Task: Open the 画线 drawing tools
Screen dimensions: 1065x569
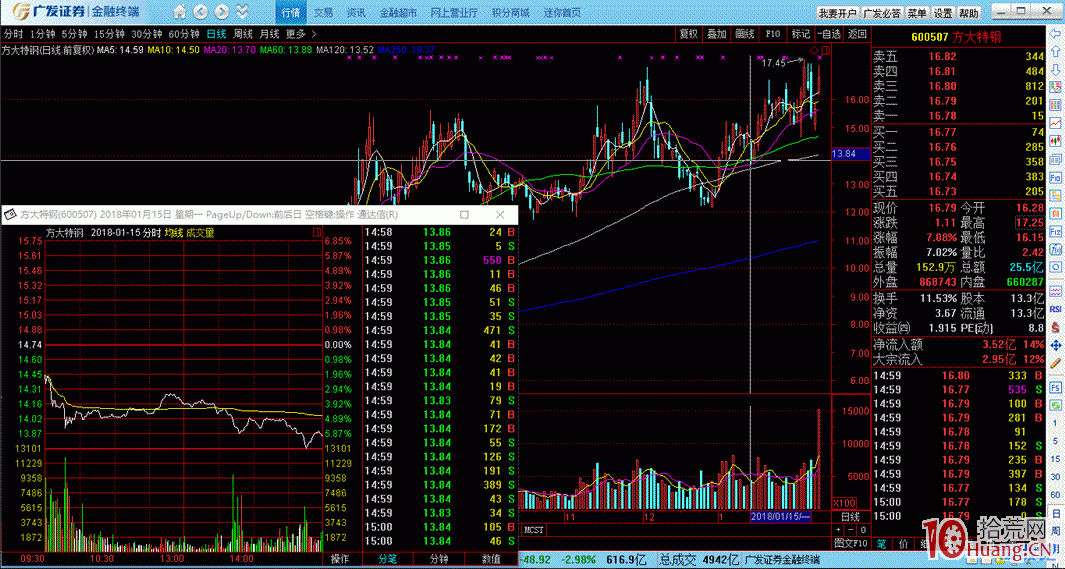Action: click(x=745, y=33)
